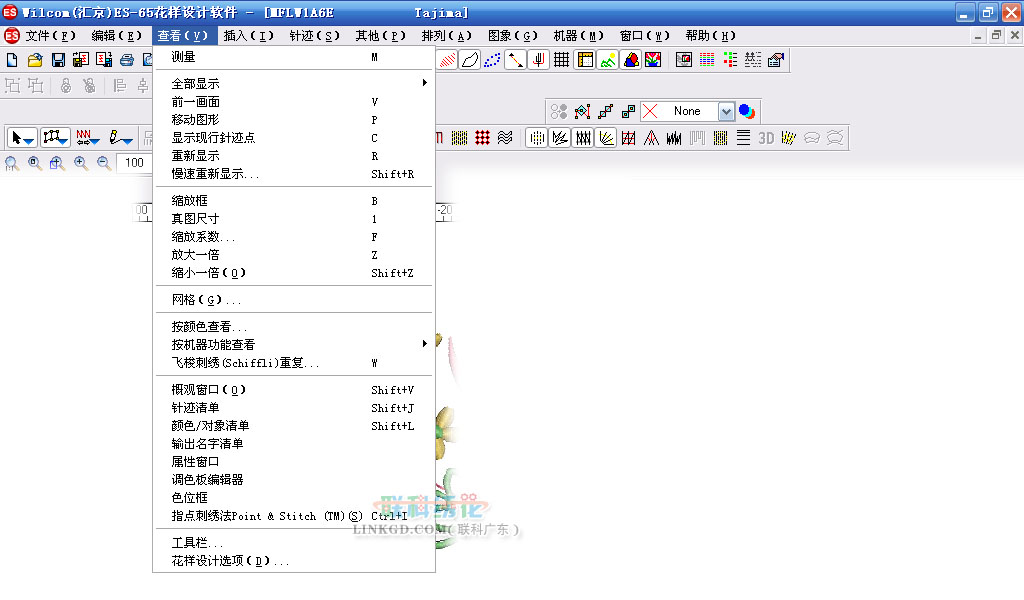Image resolution: width=1024 pixels, height=600 pixels.
Task: Click the red dotted grid stitch icon
Action: click(x=483, y=138)
